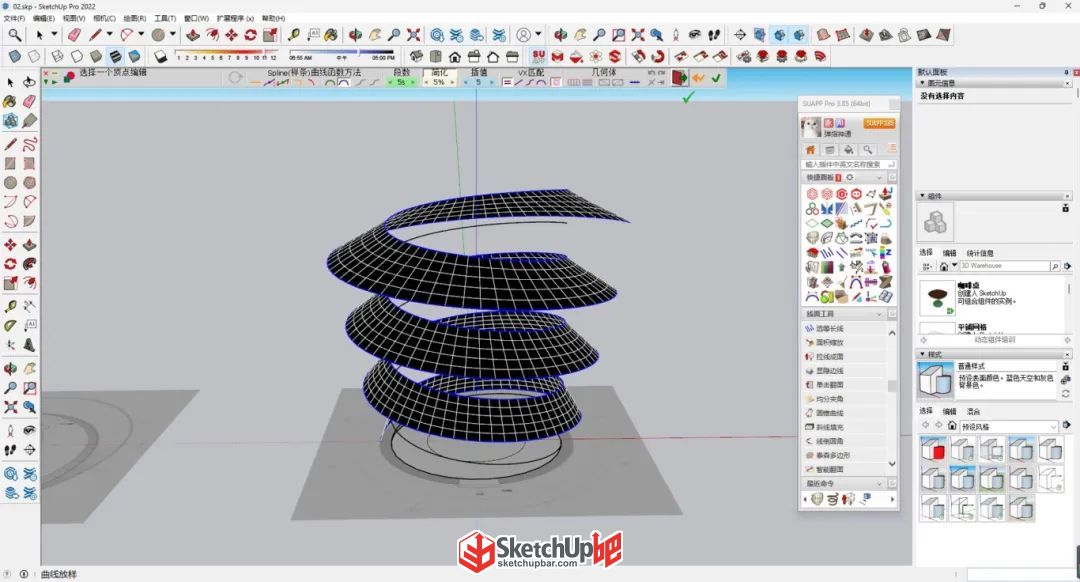
Task: Open the 扩展程序 menu
Action: [236, 19]
